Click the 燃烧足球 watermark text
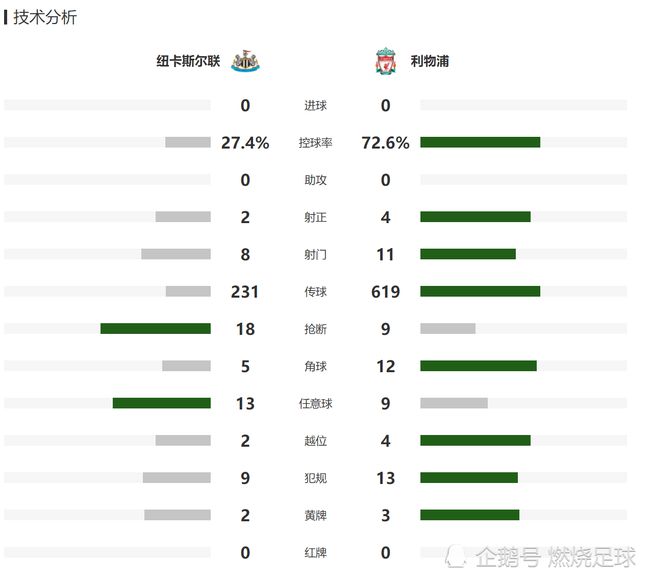The image size is (650, 580). tap(592, 557)
